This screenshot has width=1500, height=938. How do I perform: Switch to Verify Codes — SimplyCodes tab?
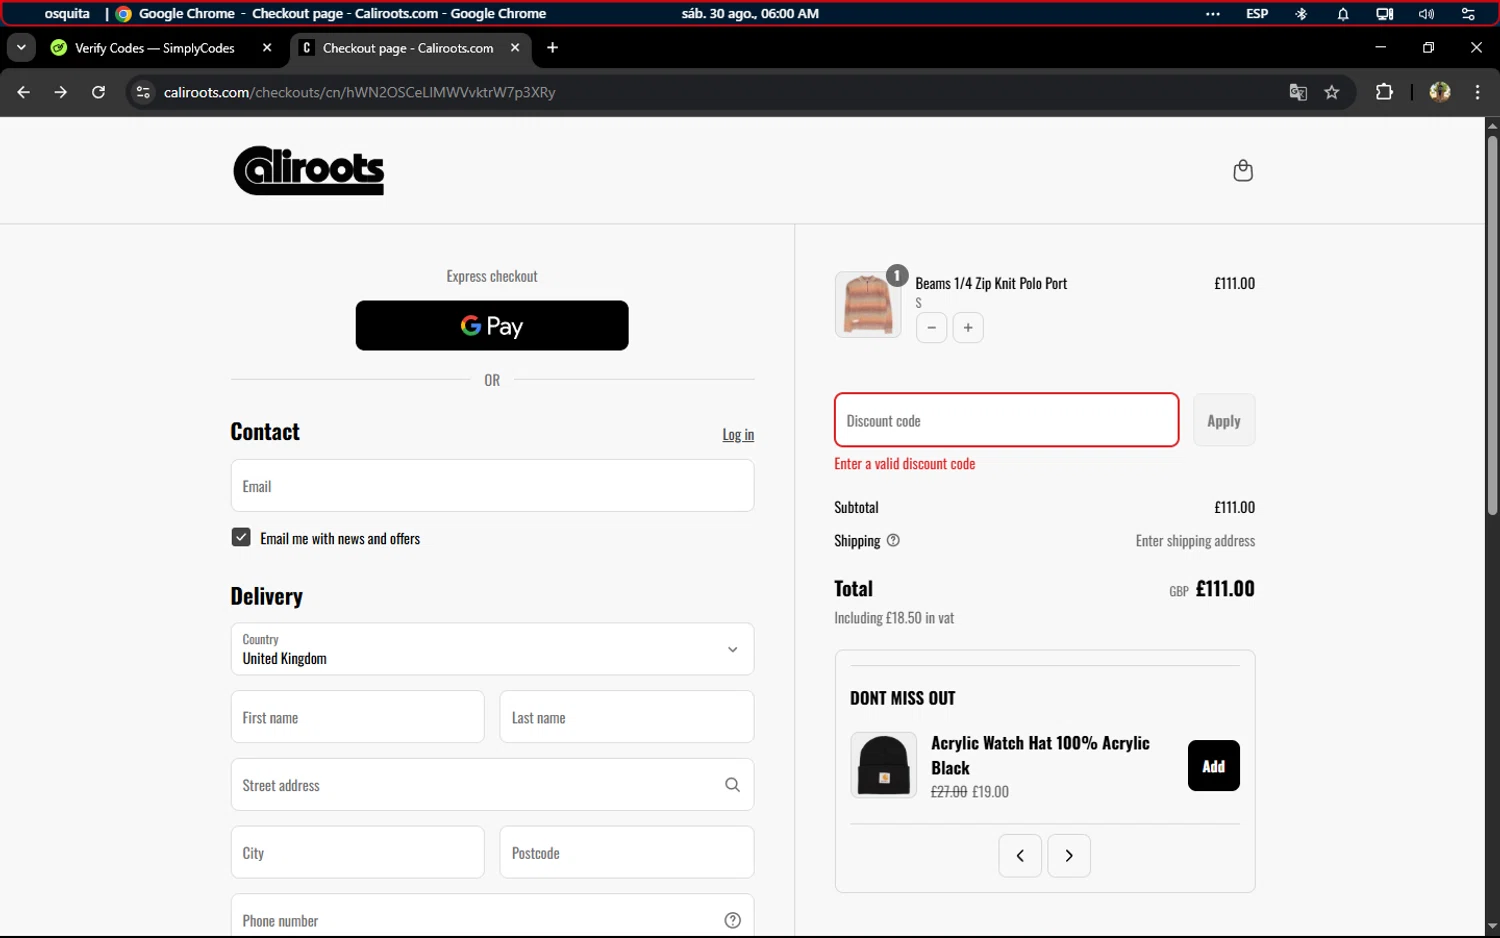tap(155, 48)
